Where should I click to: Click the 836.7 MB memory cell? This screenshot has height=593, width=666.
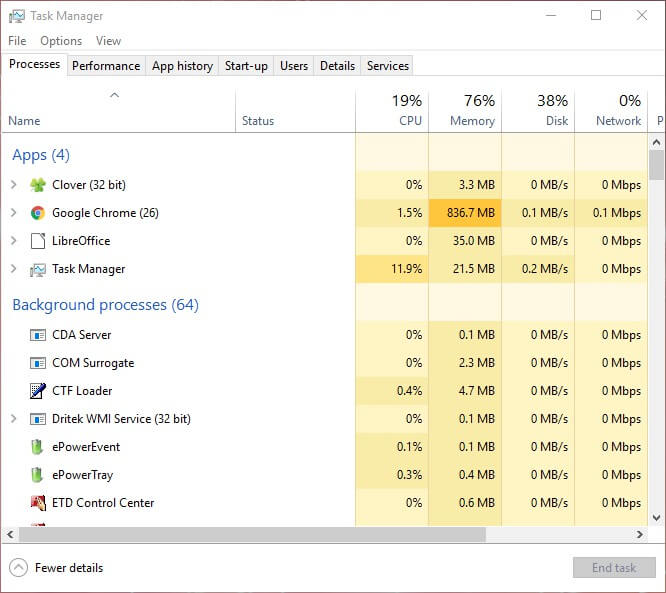point(465,213)
